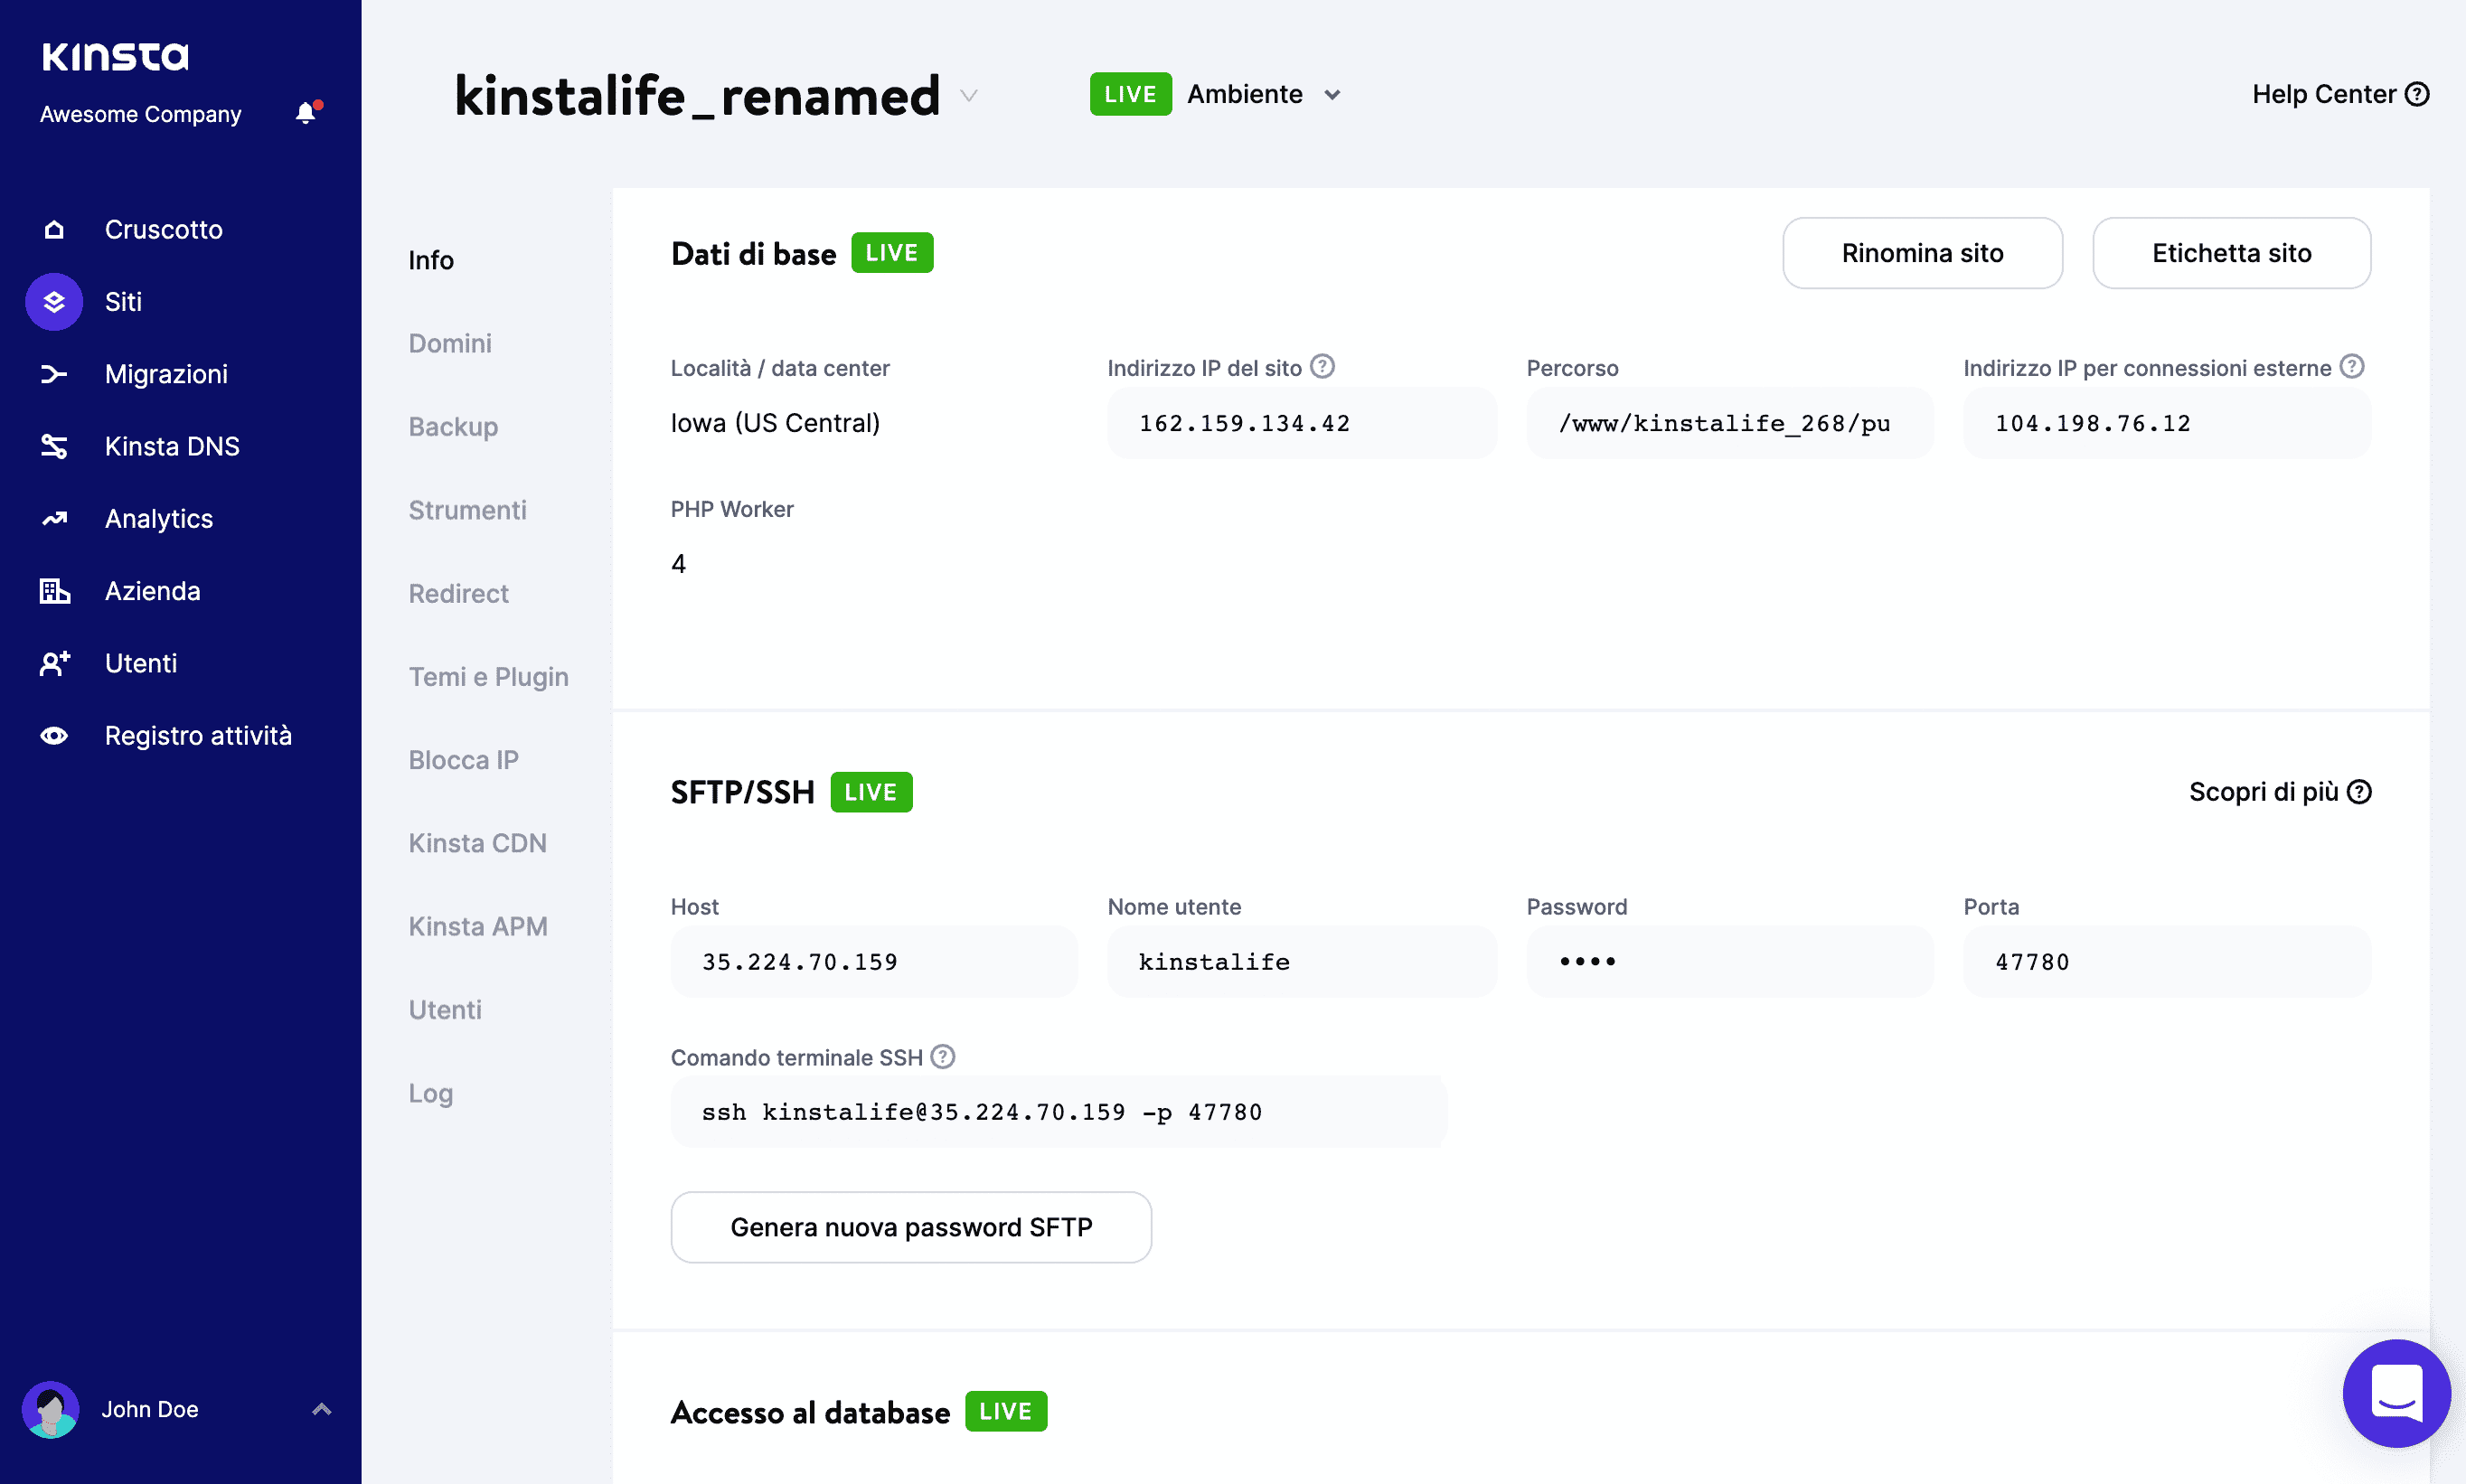Viewport: 2466px width, 1484px height.
Task: Click the SFTP/SSH section heading
Action: click(743, 792)
